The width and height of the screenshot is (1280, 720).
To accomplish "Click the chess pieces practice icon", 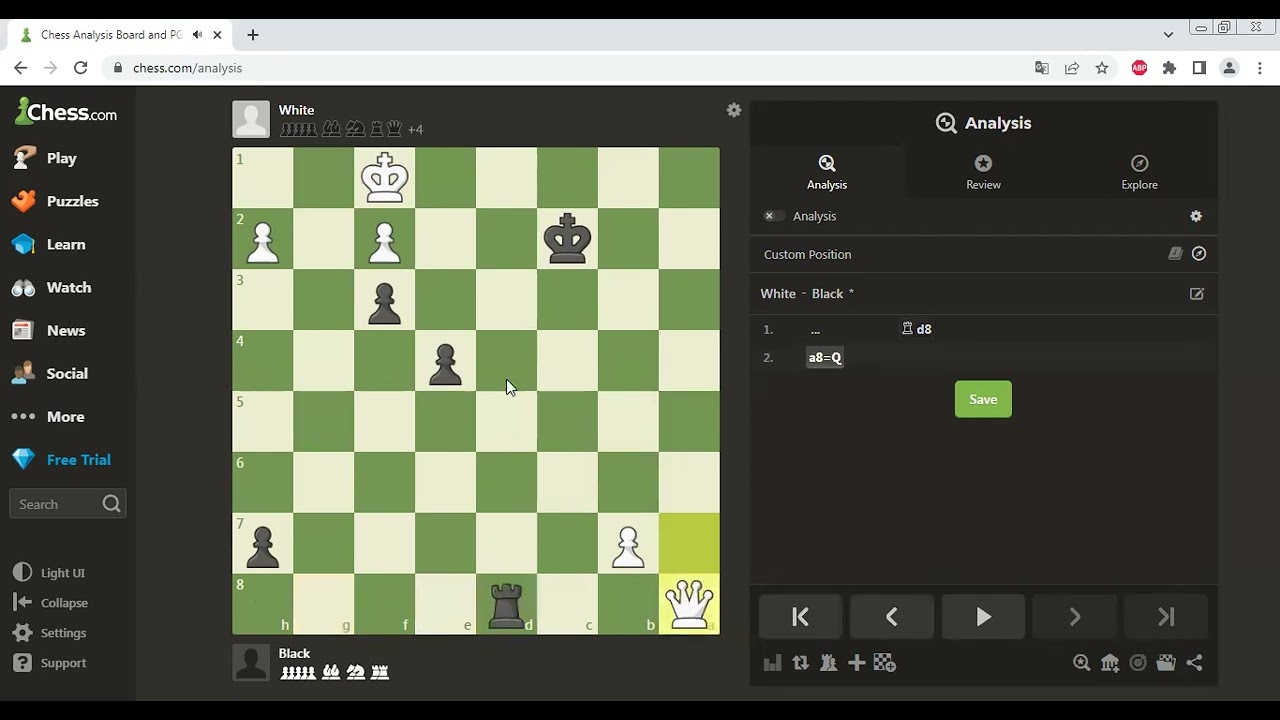I will pyautogui.click(x=828, y=663).
